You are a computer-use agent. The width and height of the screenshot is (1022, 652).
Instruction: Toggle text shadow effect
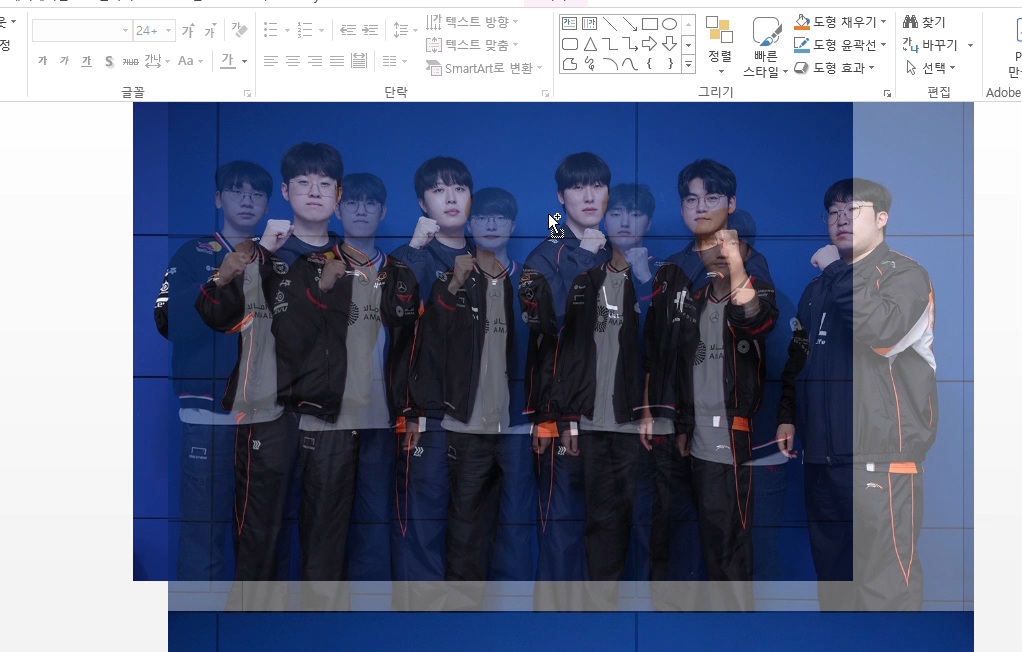pos(109,61)
